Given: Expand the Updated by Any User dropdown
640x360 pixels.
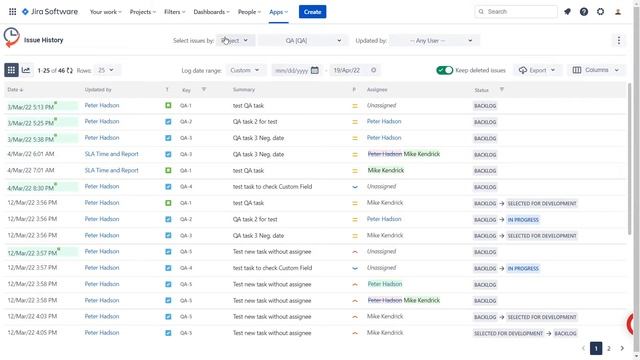Looking at the screenshot, I should tap(434, 40).
